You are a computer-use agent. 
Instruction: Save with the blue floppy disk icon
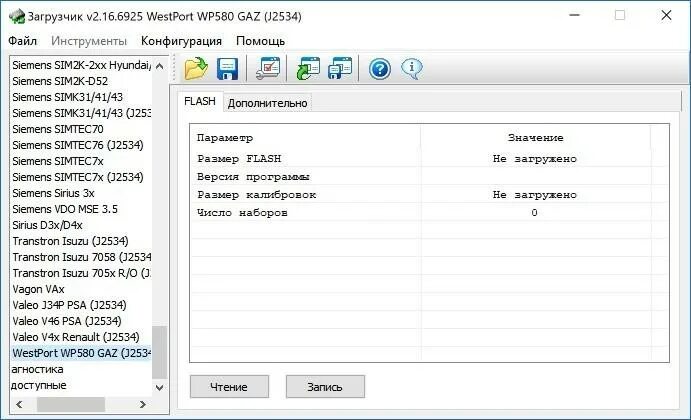(227, 69)
